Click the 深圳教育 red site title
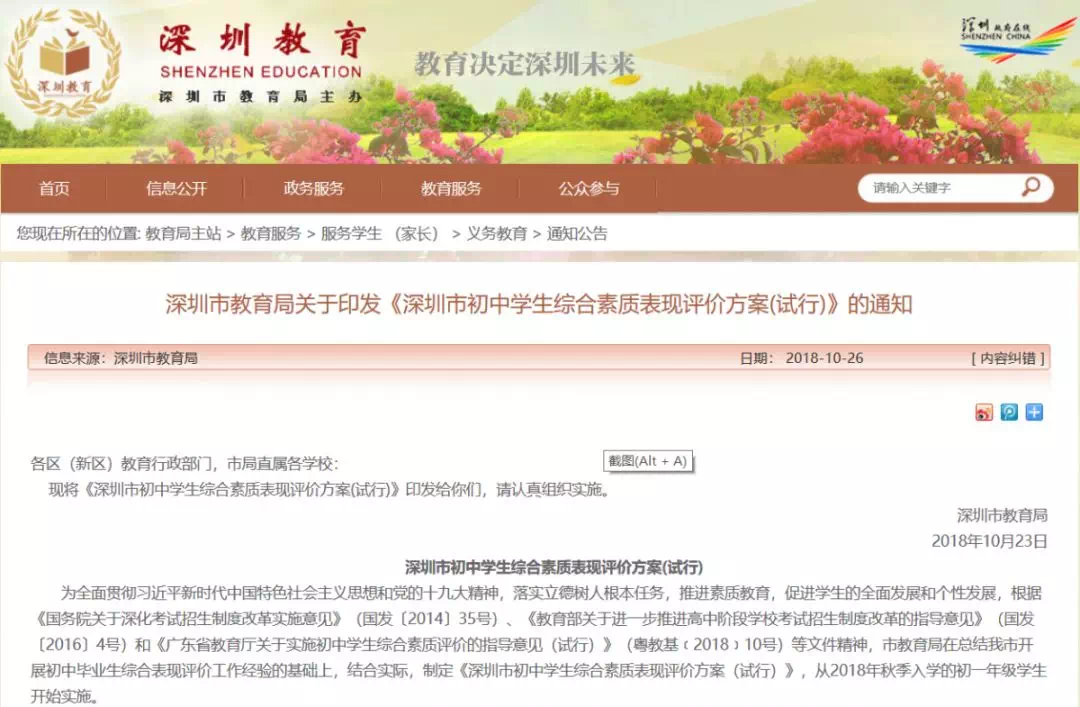 pos(262,39)
